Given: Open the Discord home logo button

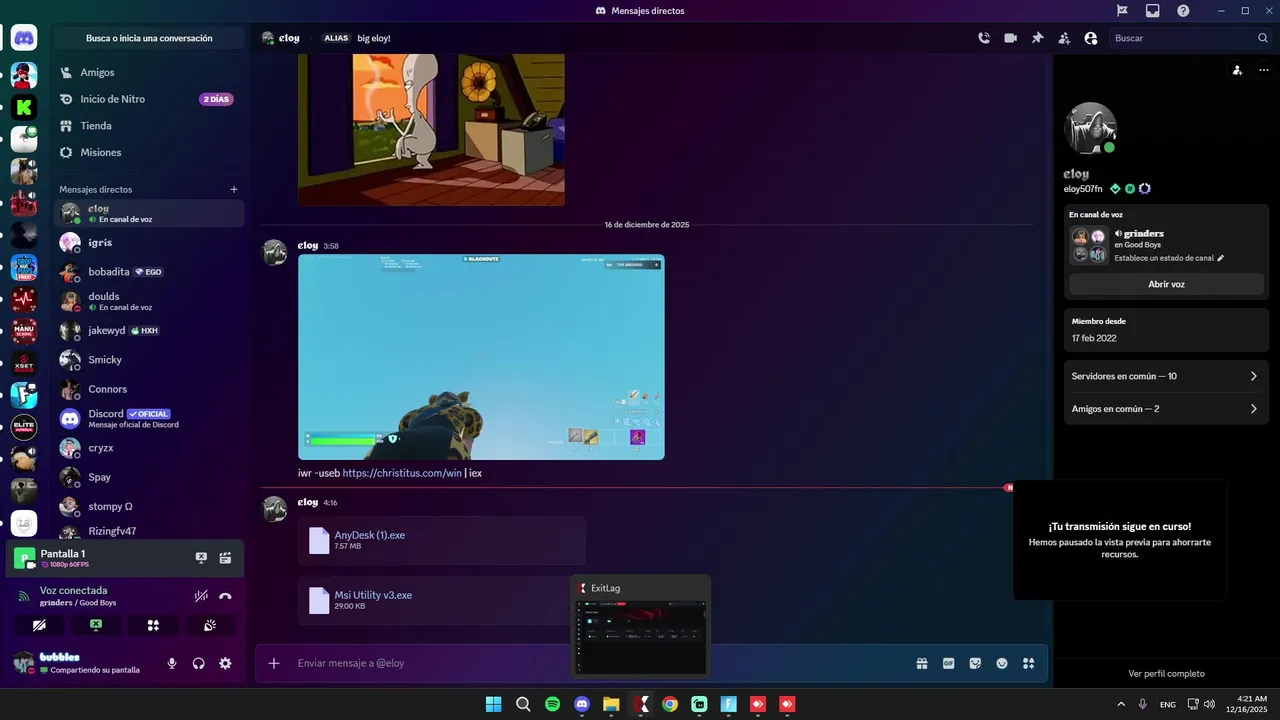Looking at the screenshot, I should point(24,39).
